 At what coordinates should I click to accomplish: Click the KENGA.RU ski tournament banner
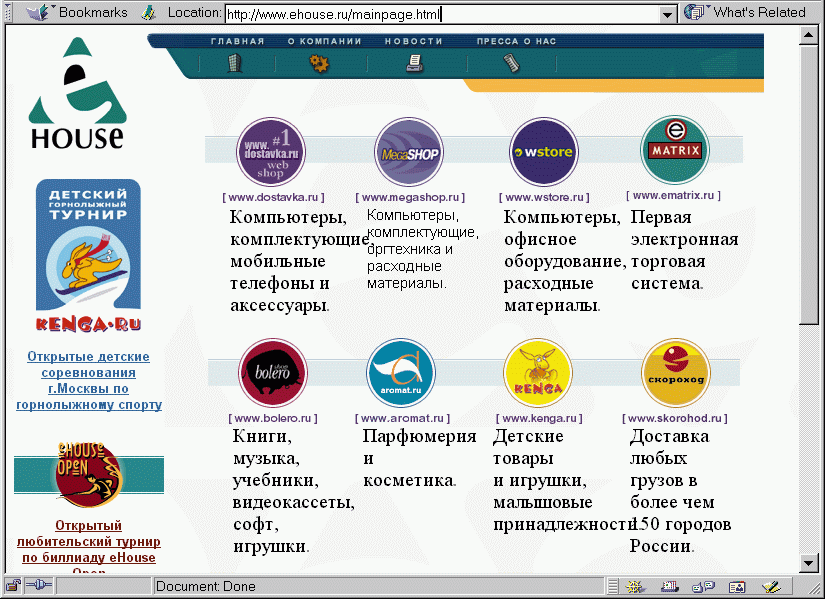pos(88,256)
